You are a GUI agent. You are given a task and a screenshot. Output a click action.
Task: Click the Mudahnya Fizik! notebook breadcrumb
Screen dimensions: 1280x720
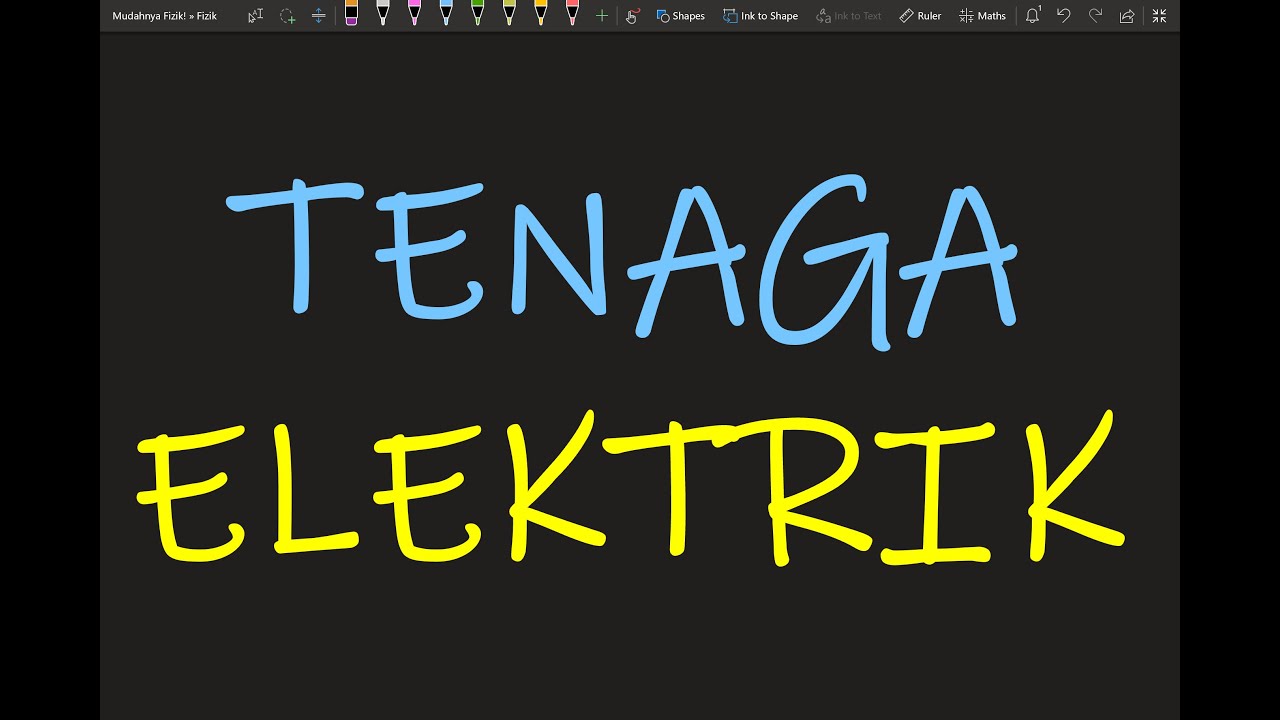click(x=148, y=16)
